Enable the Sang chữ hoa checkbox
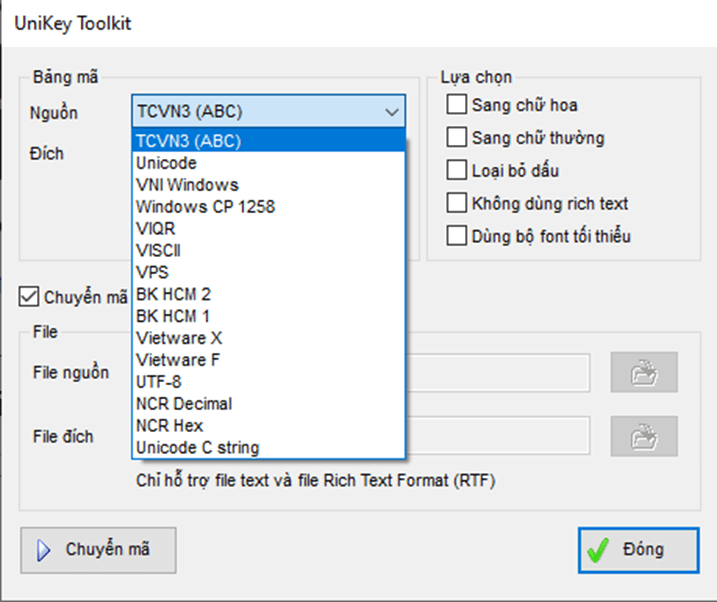Viewport: 717px width, 602px height. [x=457, y=105]
